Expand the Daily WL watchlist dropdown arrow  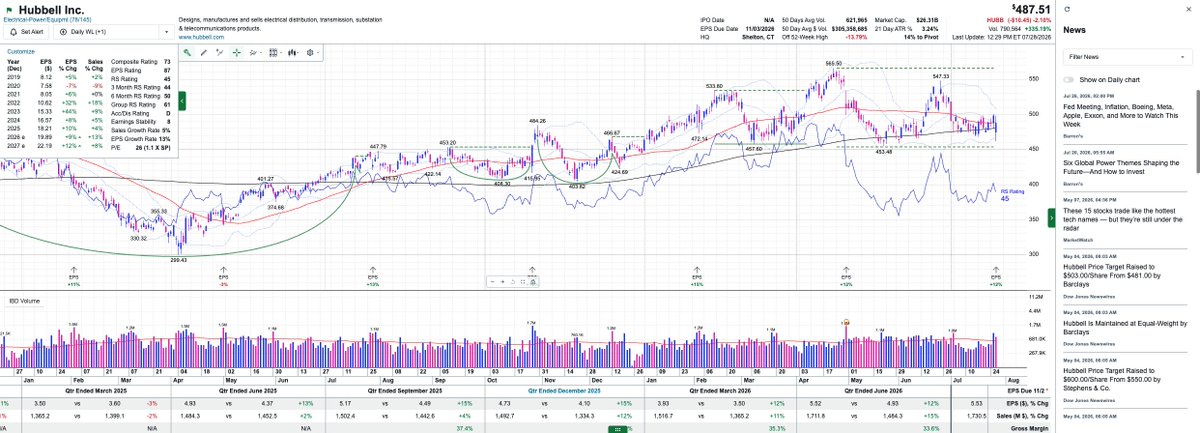(x=167, y=31)
